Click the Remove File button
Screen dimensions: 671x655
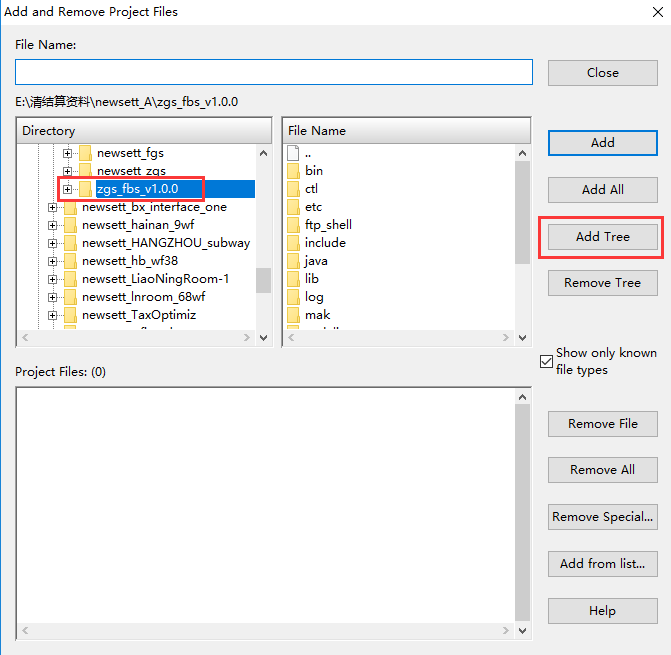(x=603, y=424)
